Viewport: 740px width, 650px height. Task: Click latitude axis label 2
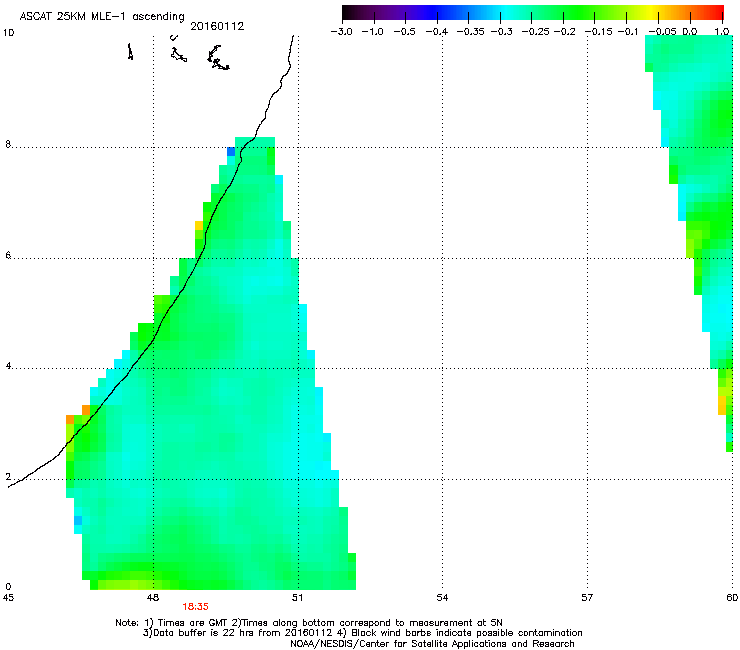click(x=8, y=477)
